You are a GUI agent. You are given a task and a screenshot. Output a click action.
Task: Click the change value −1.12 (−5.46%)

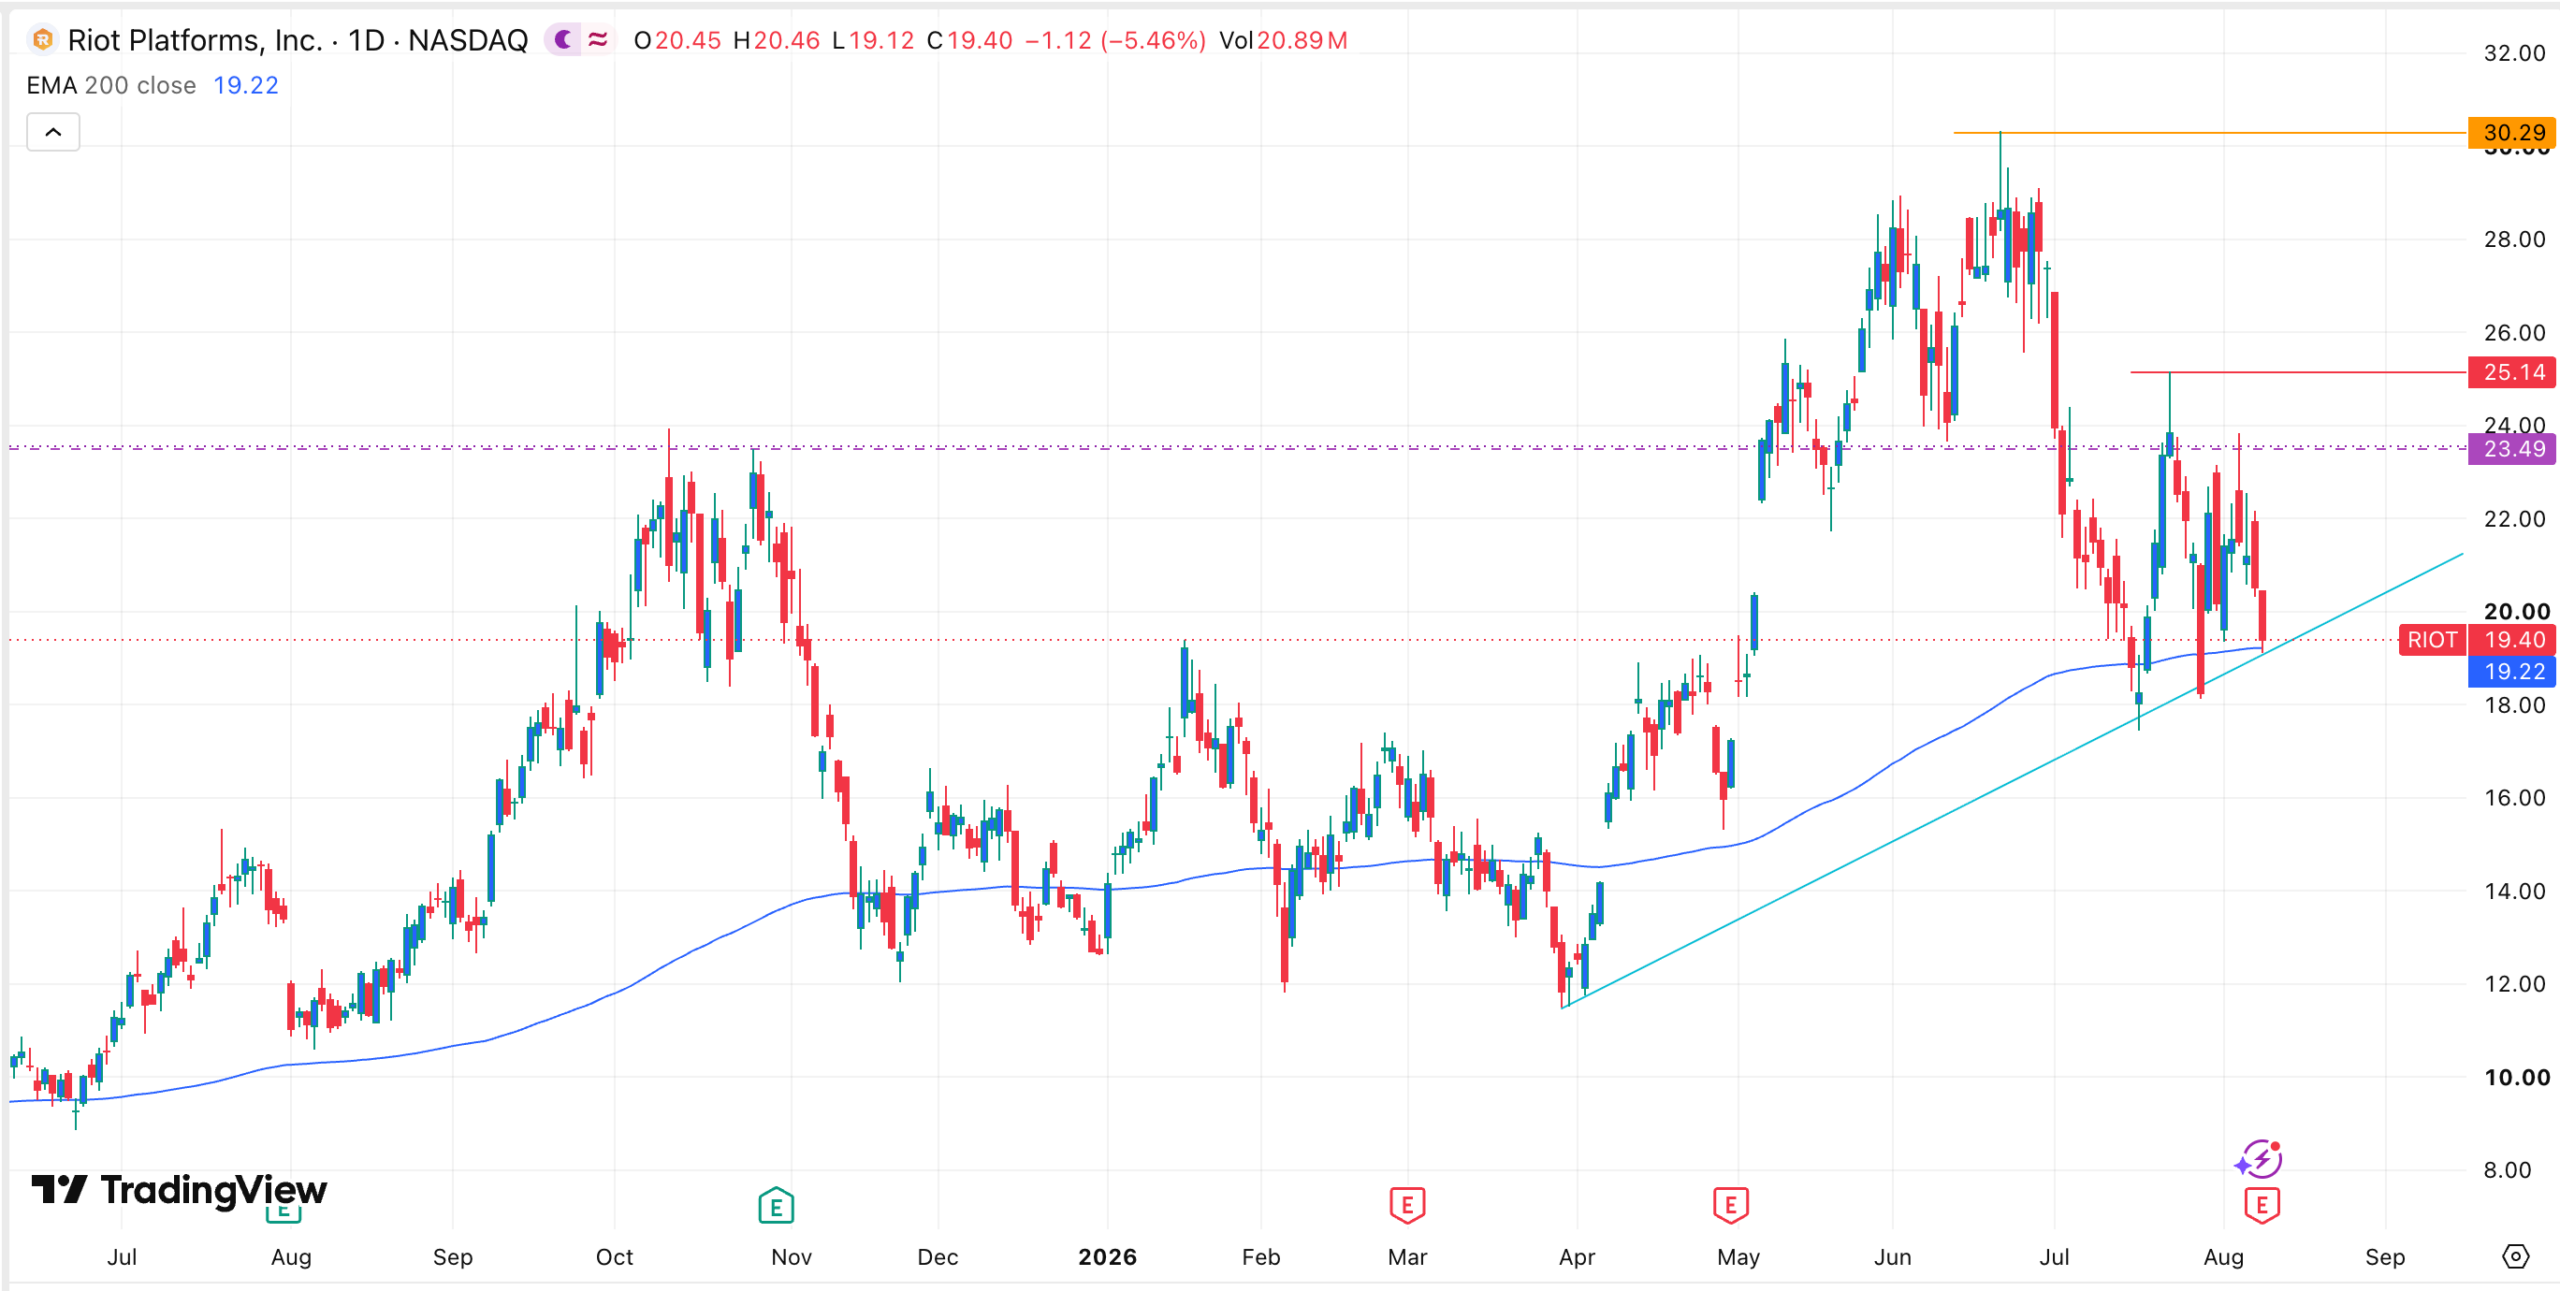[1116, 40]
